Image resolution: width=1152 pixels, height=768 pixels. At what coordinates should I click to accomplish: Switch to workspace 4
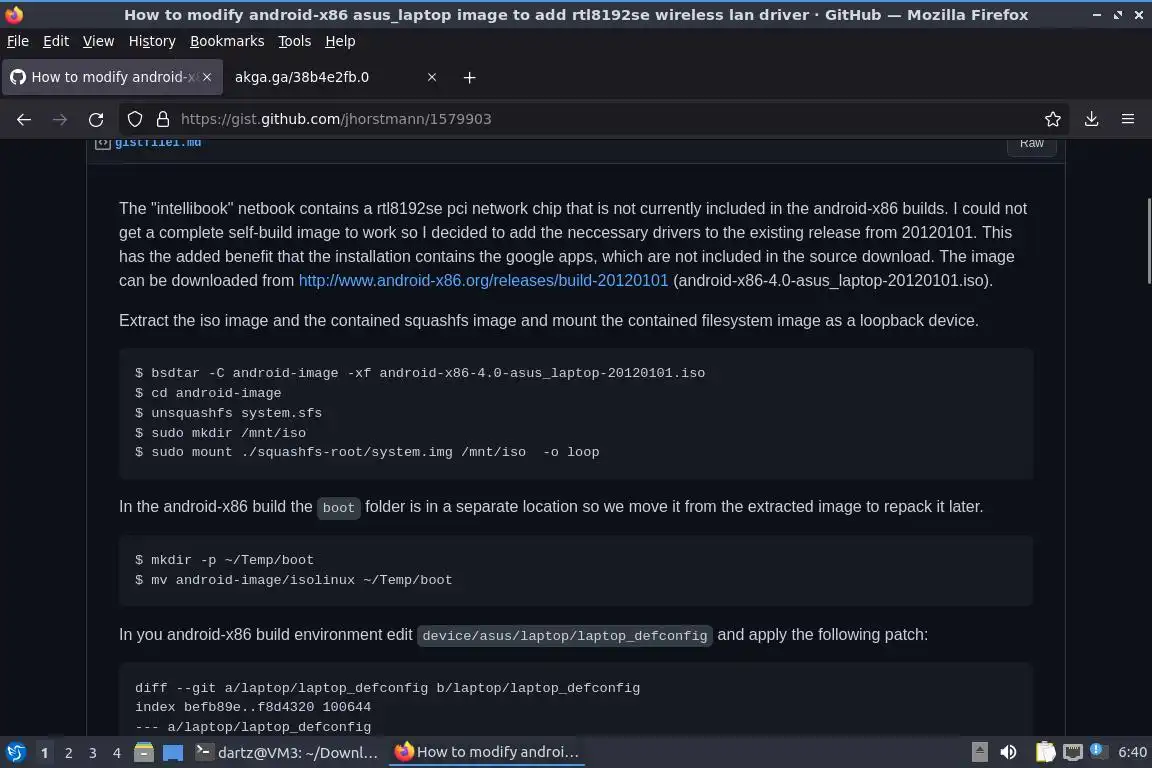point(116,753)
